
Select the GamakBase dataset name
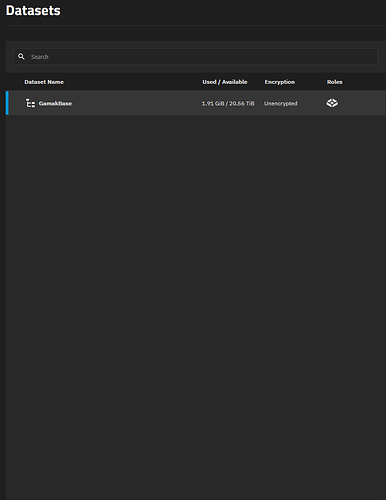(55, 103)
